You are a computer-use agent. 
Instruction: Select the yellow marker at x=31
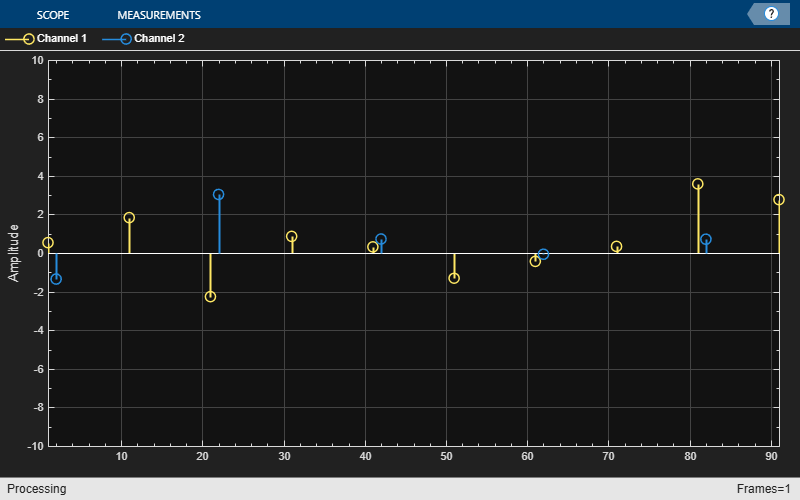[x=292, y=237]
